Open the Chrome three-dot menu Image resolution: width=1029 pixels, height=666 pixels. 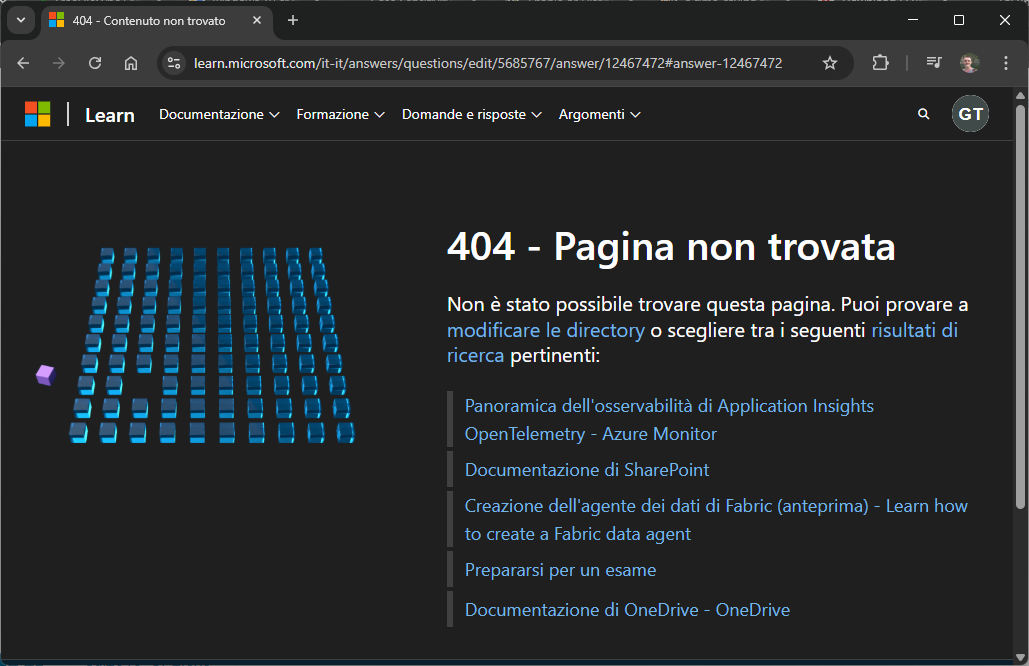[x=1006, y=63]
